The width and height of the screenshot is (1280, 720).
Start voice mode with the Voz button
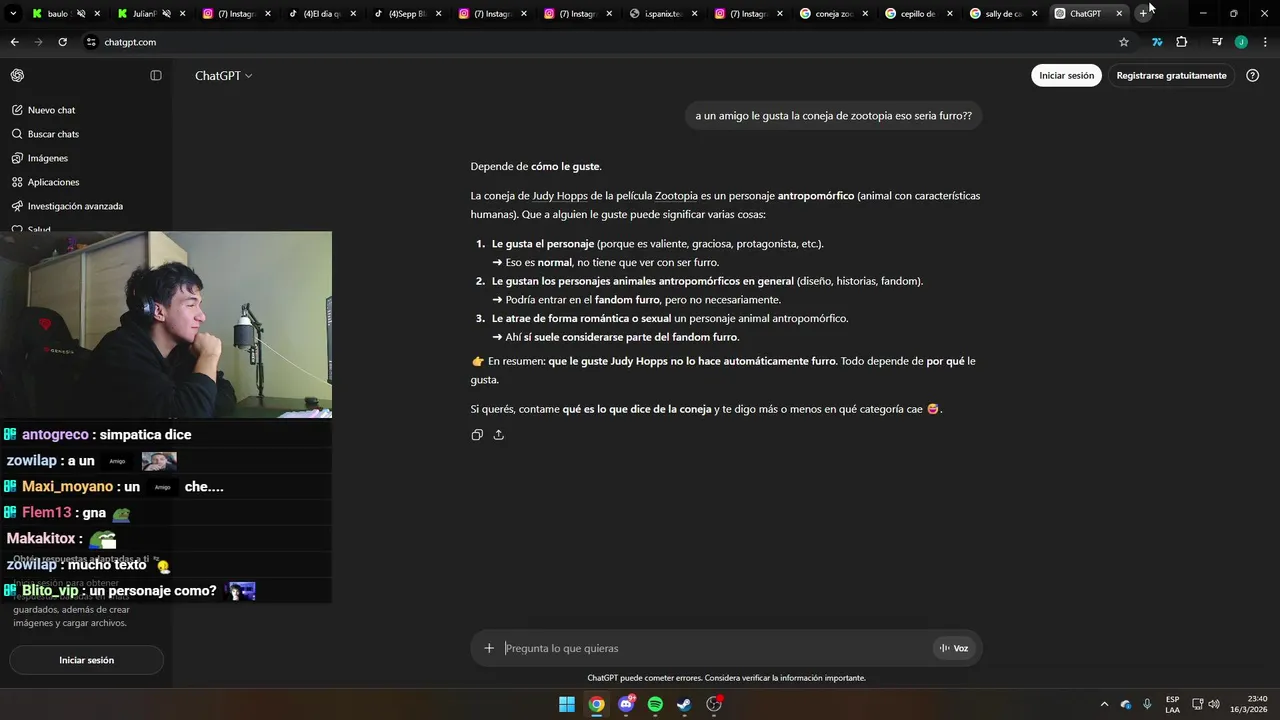[x=953, y=648]
